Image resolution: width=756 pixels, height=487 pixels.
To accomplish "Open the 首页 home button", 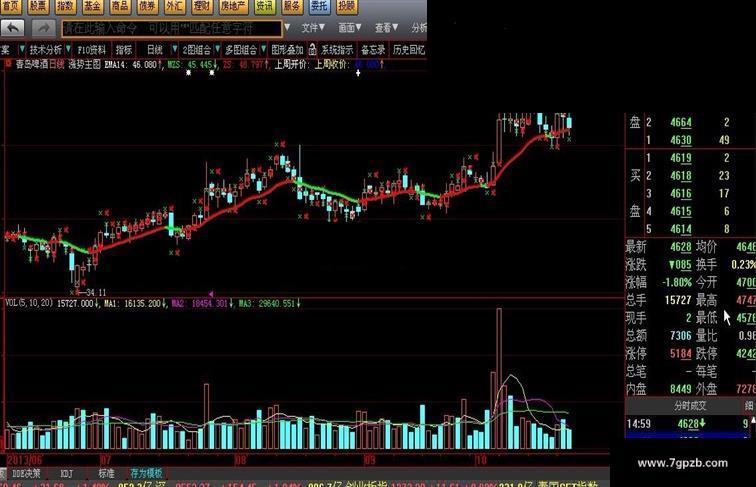I will (x=9, y=6).
